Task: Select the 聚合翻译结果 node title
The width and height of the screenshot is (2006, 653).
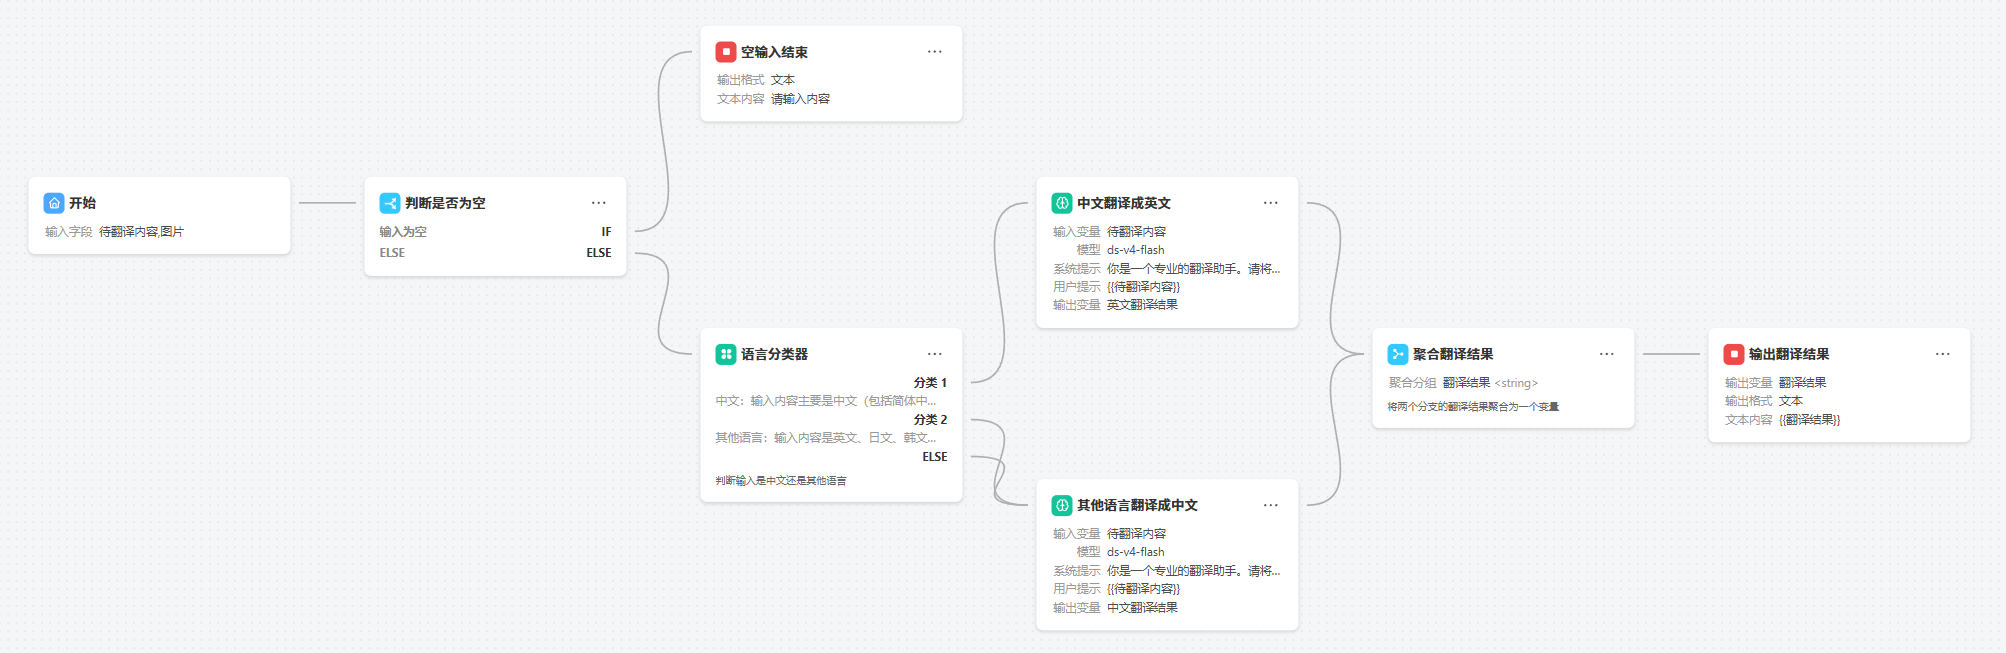Action: coord(1453,354)
